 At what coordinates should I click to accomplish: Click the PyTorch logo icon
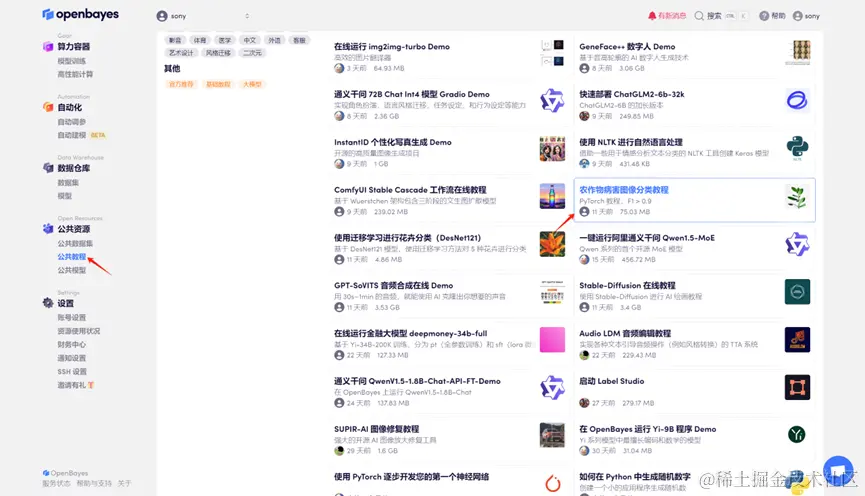tap(552, 483)
